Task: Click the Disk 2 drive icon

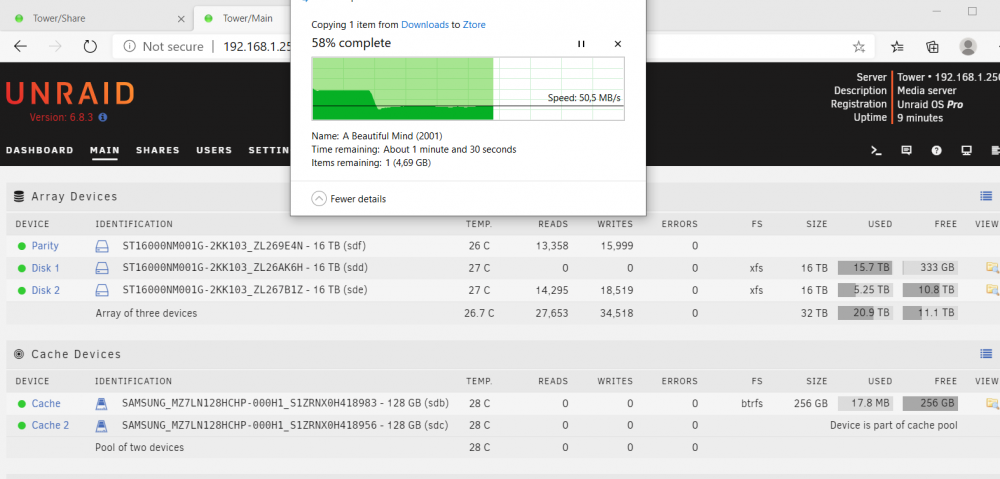Action: coord(103,290)
